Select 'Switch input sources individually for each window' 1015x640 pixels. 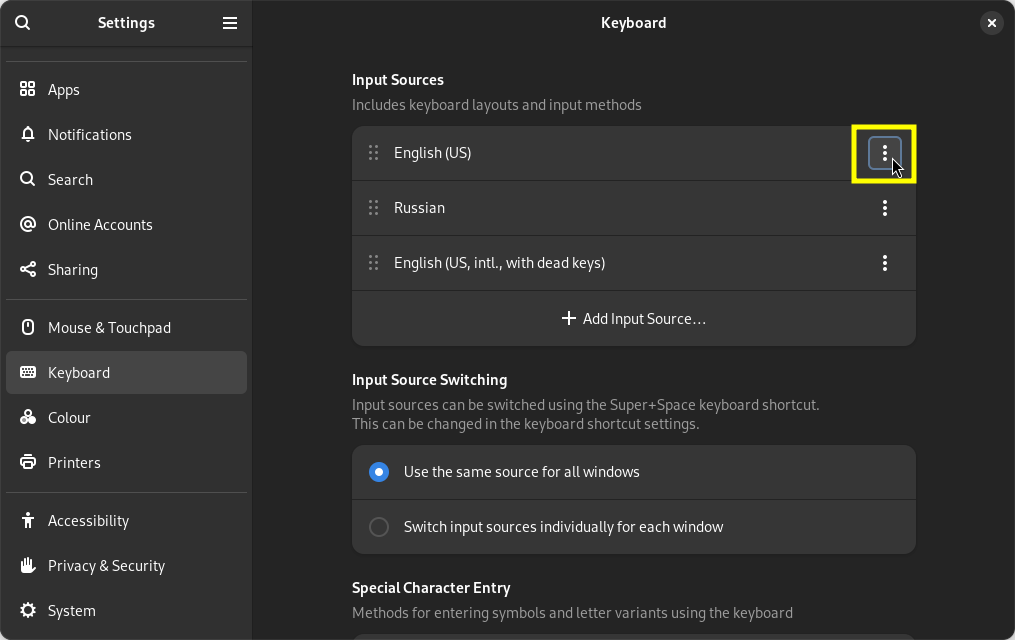(x=379, y=527)
